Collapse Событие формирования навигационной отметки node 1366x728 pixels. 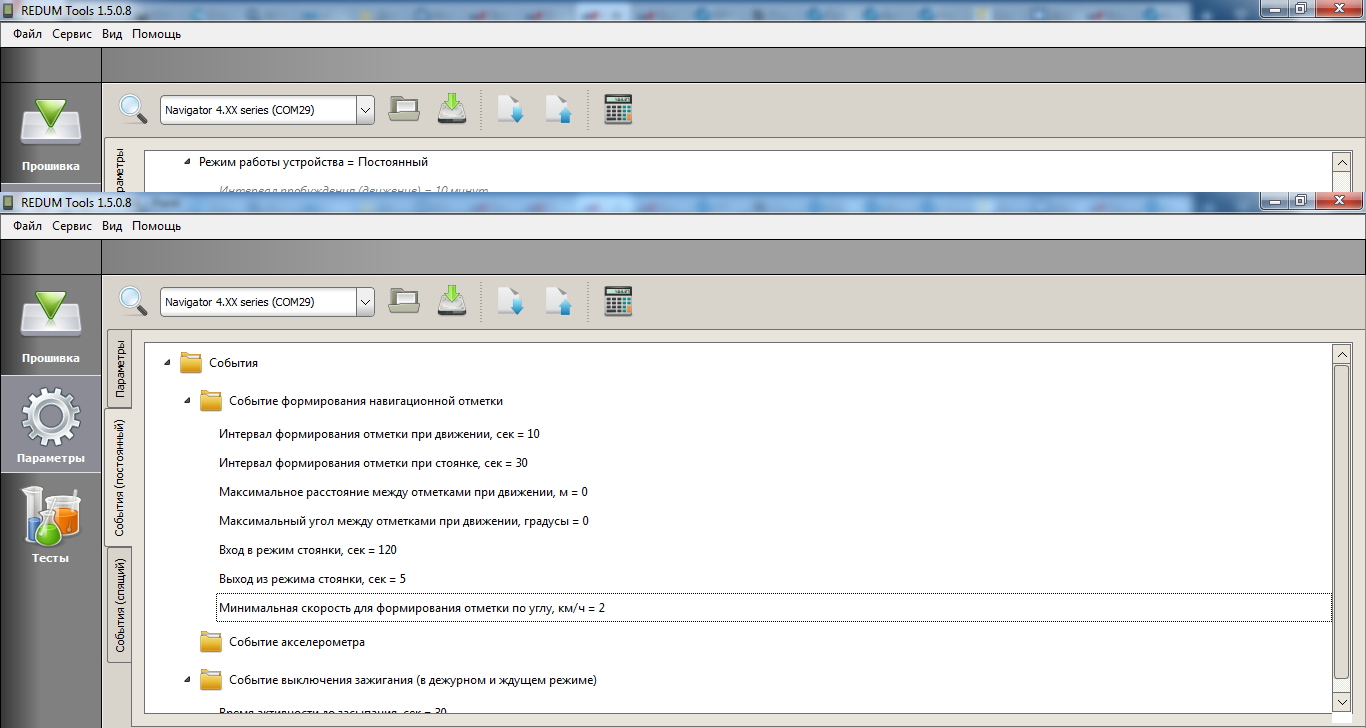[187, 401]
